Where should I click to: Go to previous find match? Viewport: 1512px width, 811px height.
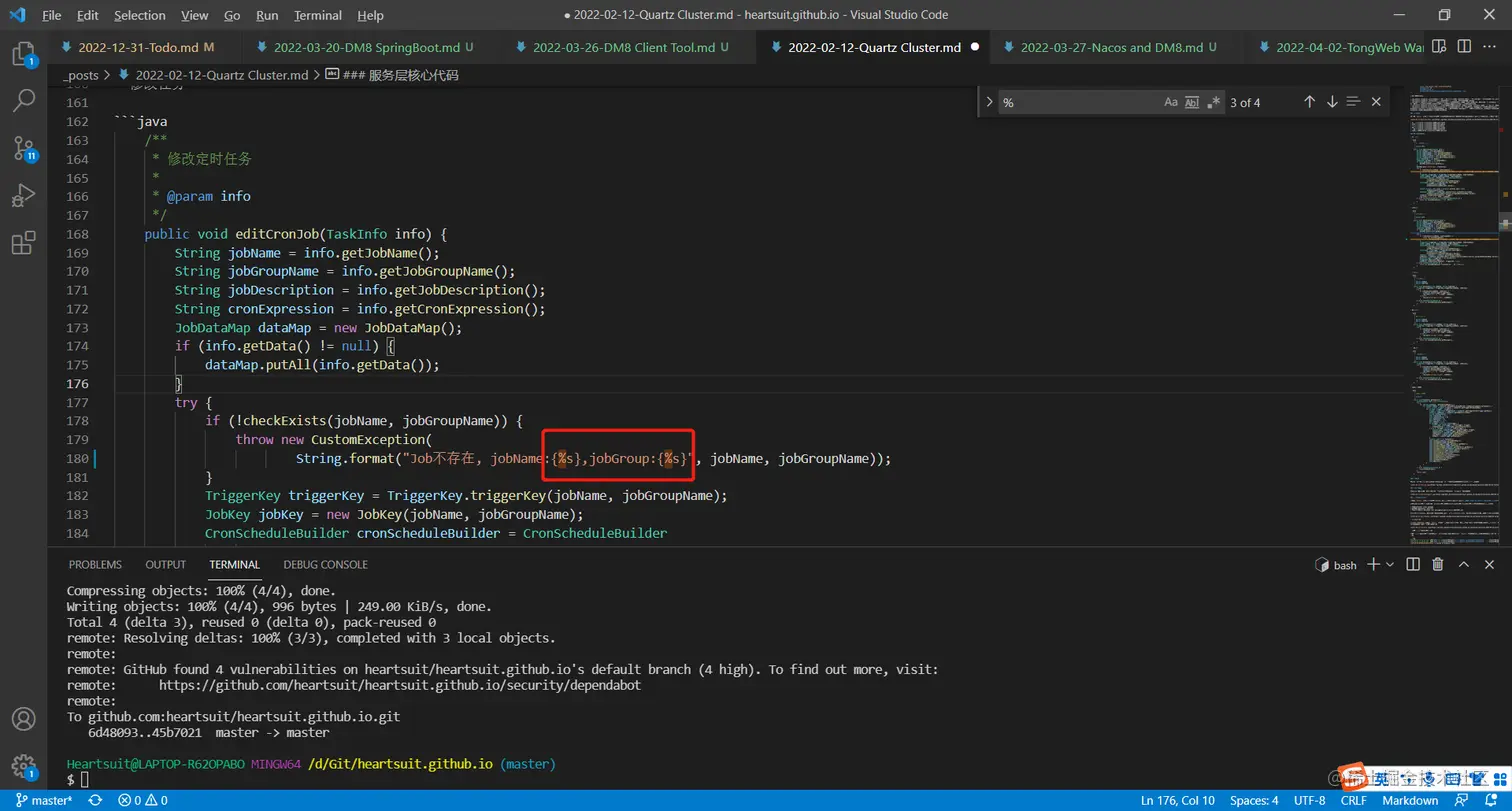(1309, 102)
